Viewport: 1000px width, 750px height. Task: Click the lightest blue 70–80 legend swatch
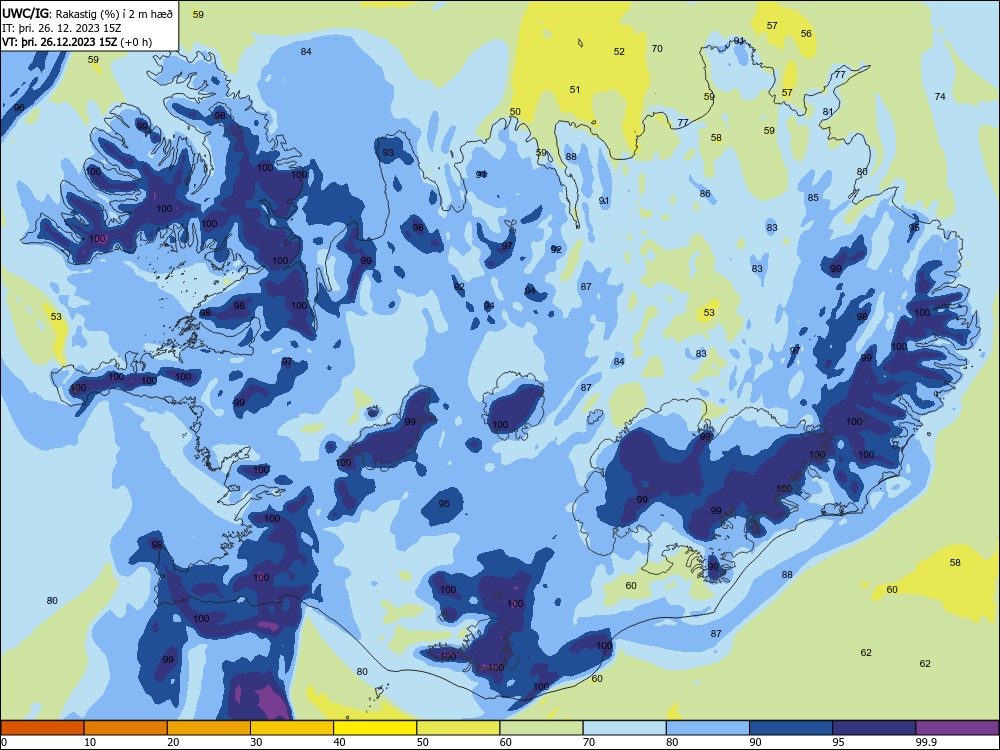pos(624,728)
